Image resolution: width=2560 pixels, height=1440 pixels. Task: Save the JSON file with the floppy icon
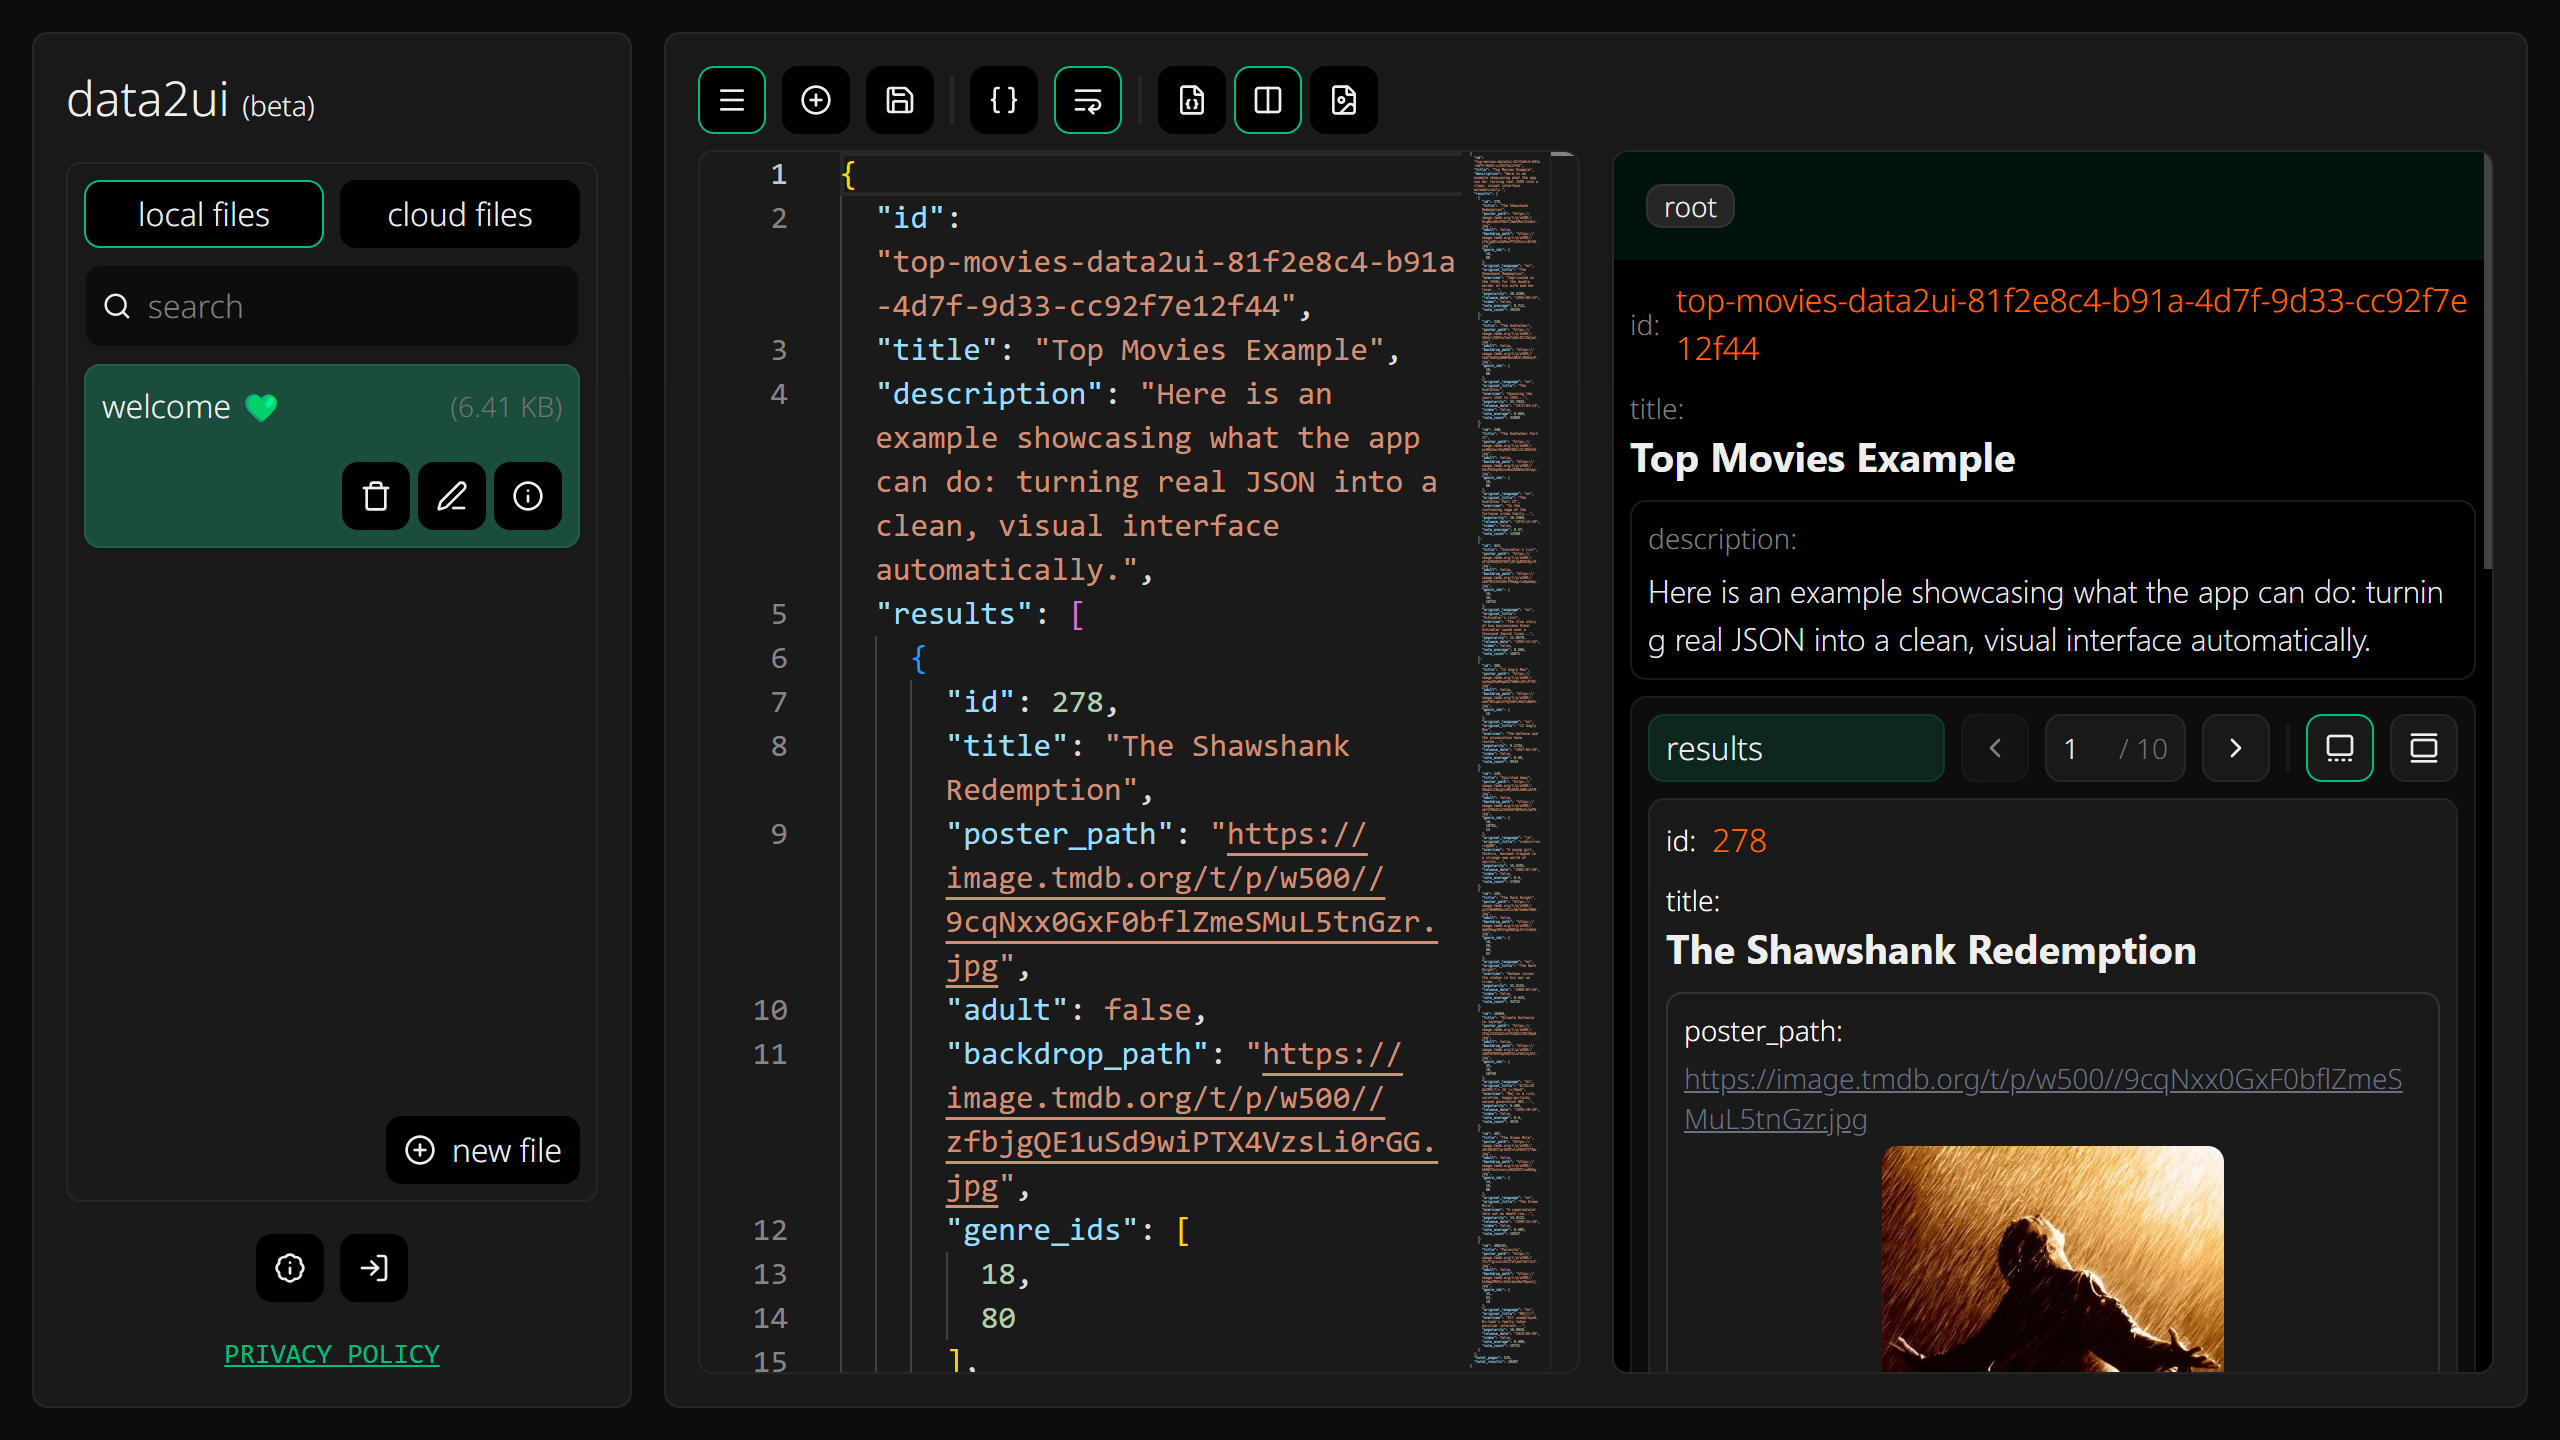coord(899,100)
